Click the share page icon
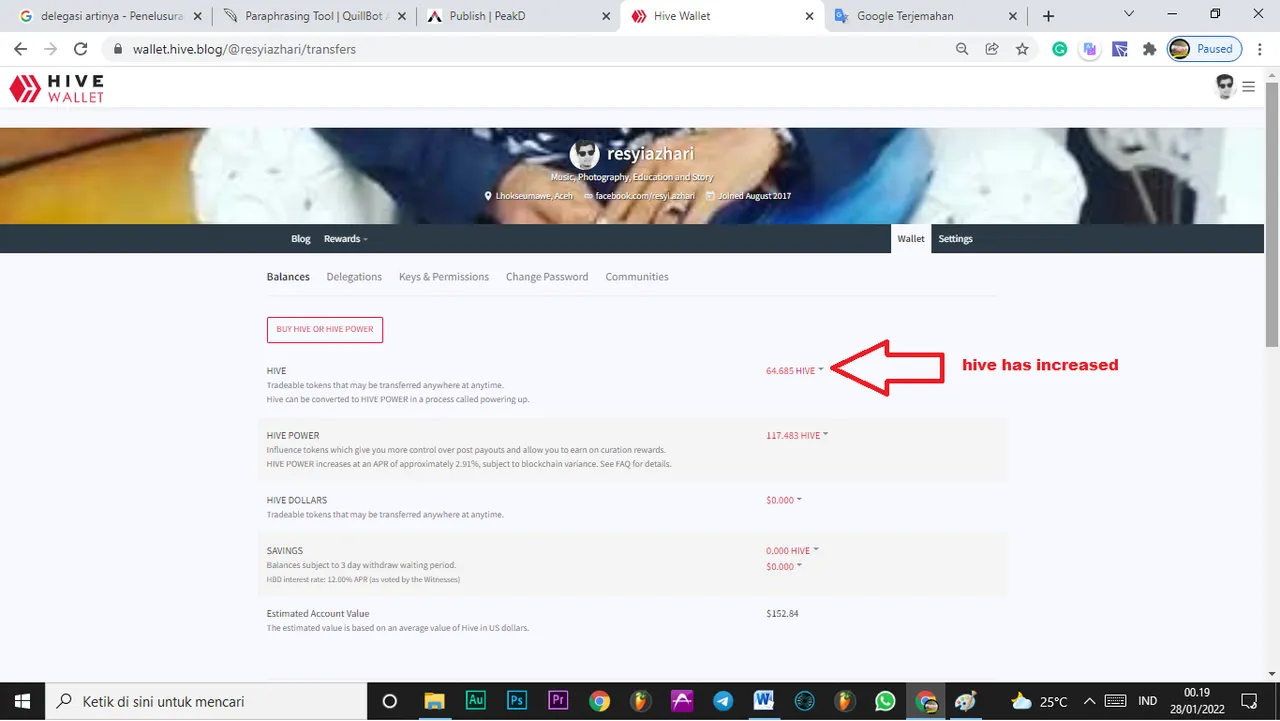This screenshot has width=1280, height=721. click(x=992, y=49)
